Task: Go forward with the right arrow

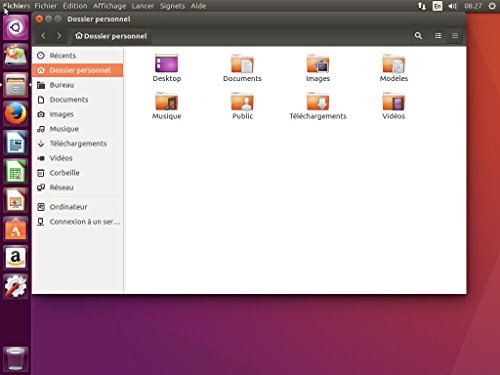Action: point(59,36)
